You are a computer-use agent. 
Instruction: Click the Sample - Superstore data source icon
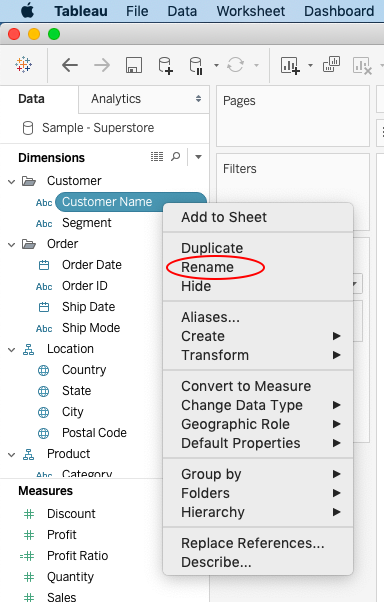point(28,128)
